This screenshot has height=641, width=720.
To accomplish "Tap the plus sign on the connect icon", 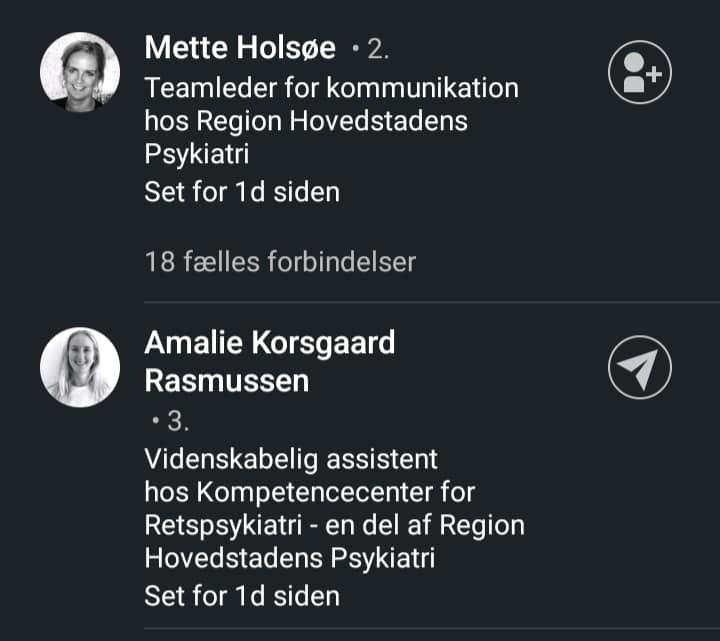I will pos(653,74).
